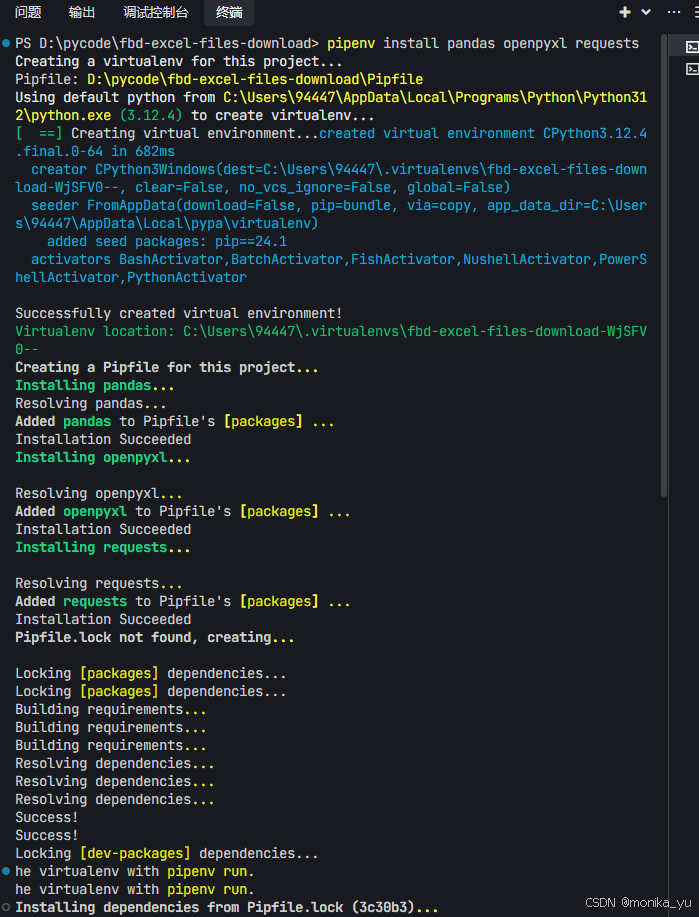Image resolution: width=699 pixels, height=917 pixels.
Task: Click 'created virtual environment CPython3.12.4' text
Action: (x=483, y=134)
